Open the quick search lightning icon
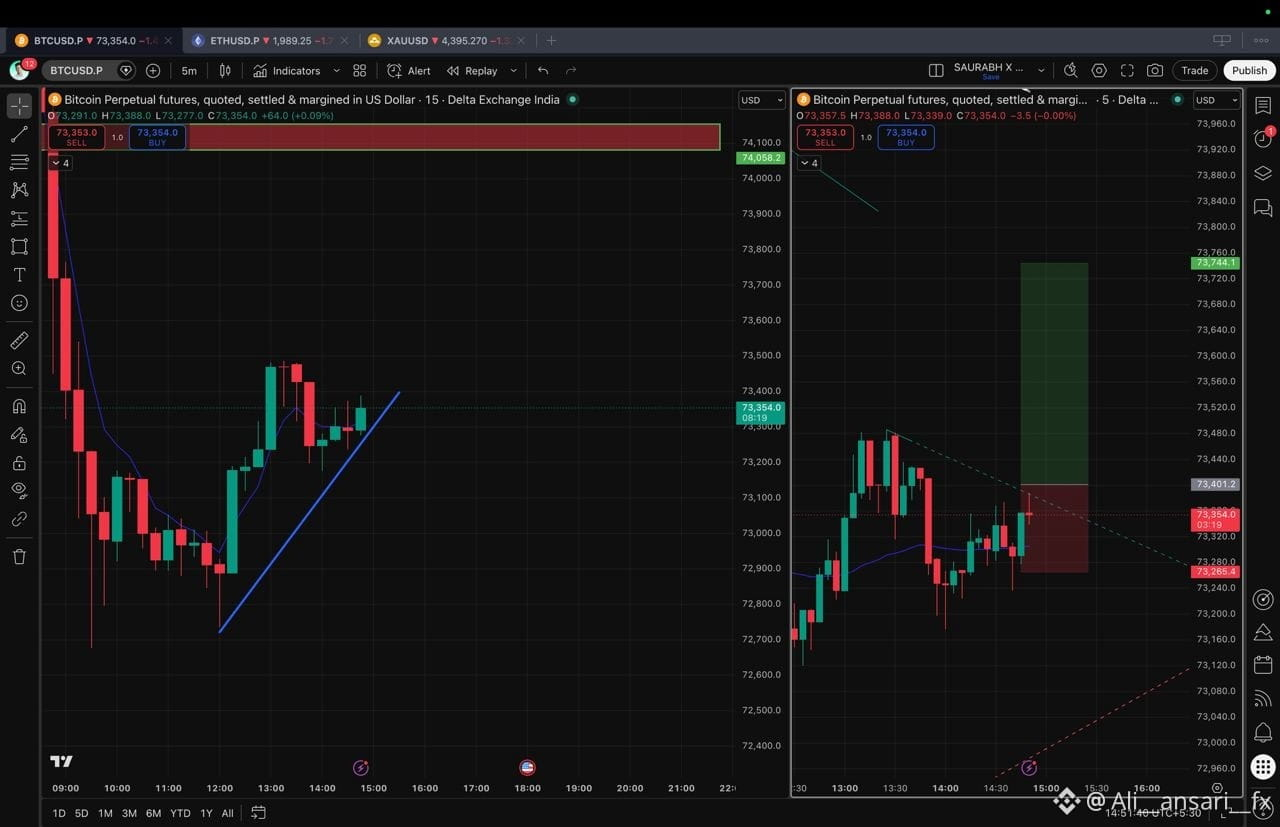1280x827 pixels. click(1070, 71)
